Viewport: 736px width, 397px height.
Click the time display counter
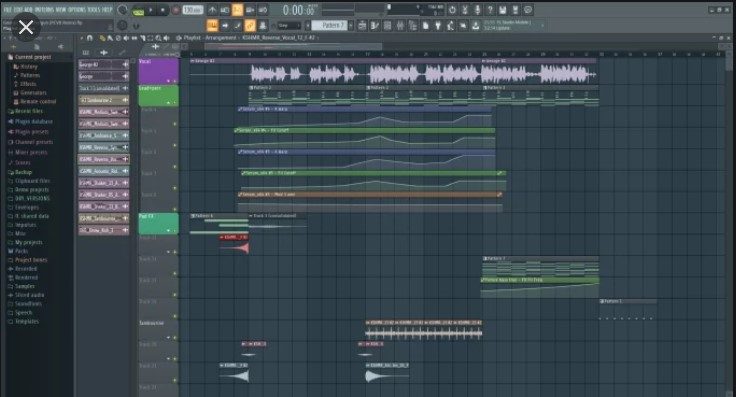[299, 10]
